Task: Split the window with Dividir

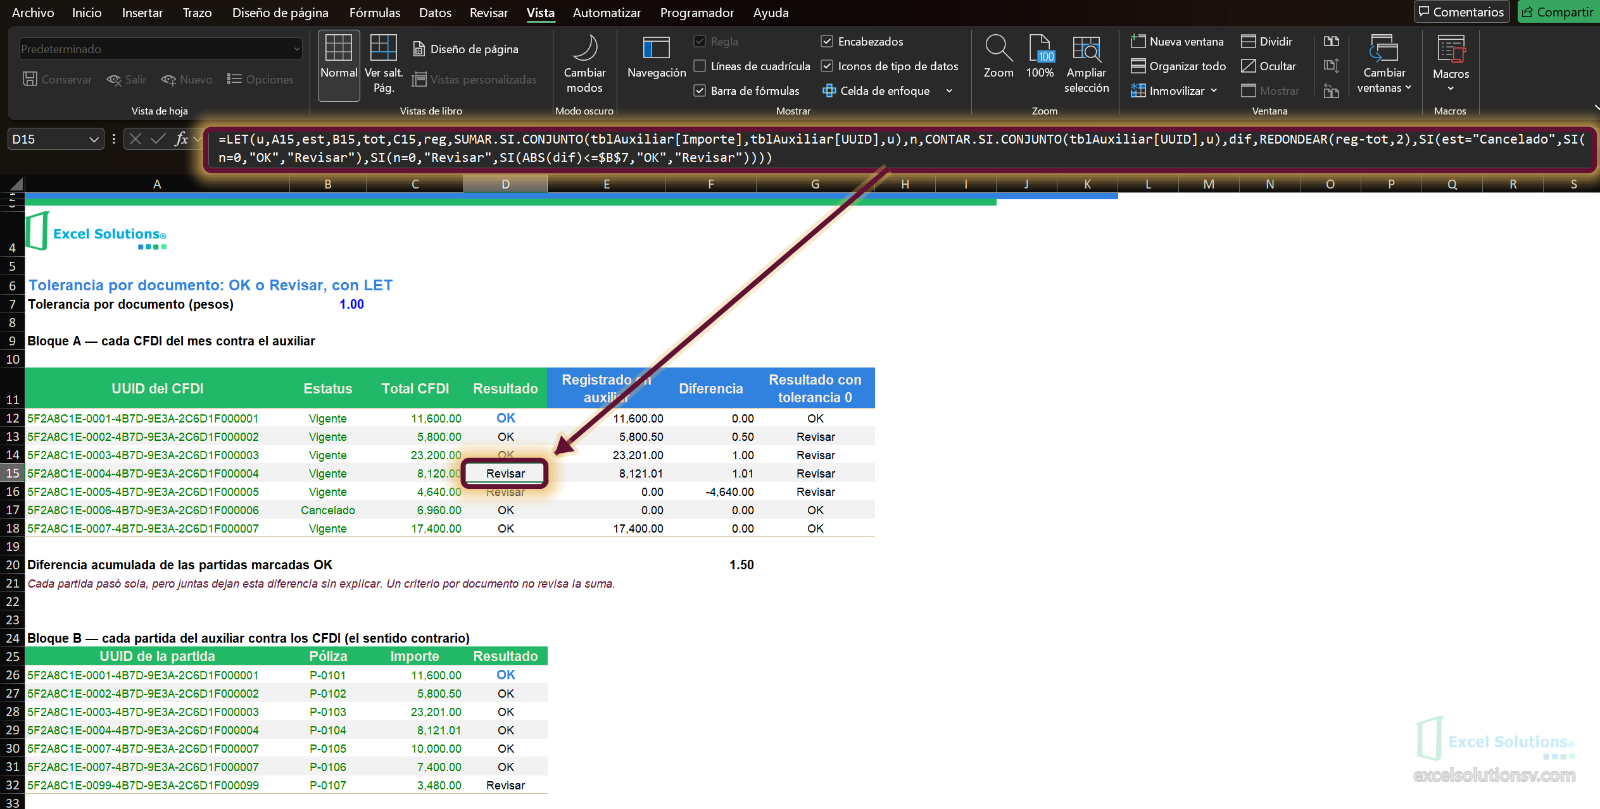Action: (1266, 42)
